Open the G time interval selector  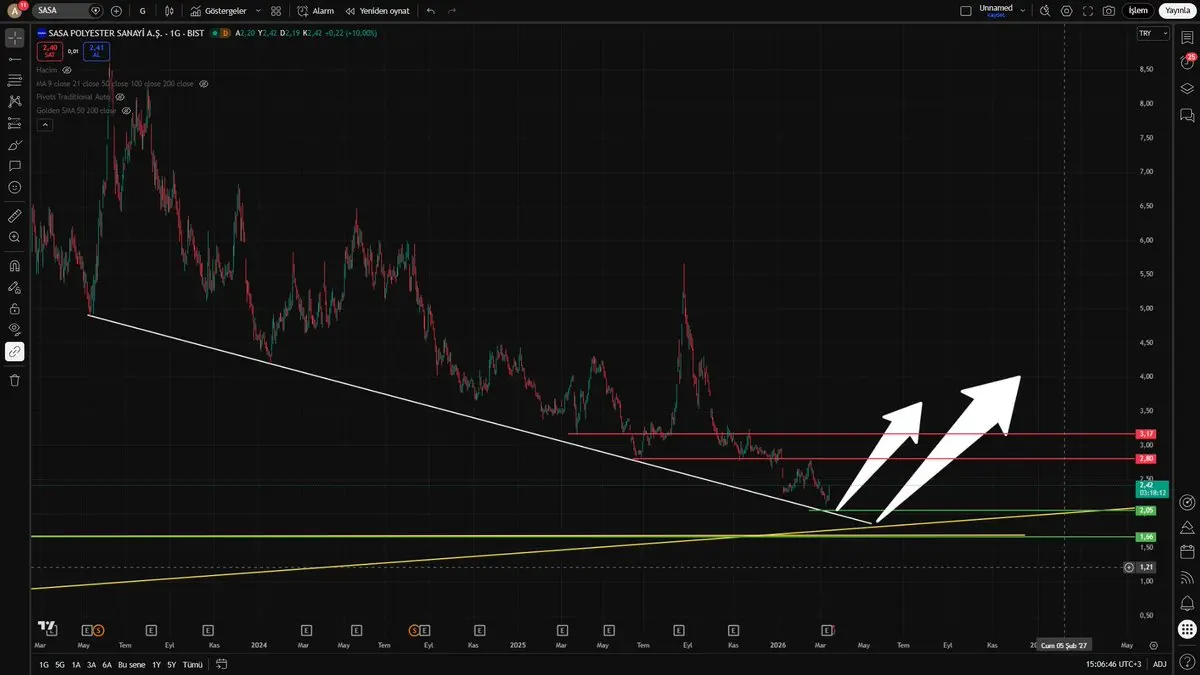[142, 10]
